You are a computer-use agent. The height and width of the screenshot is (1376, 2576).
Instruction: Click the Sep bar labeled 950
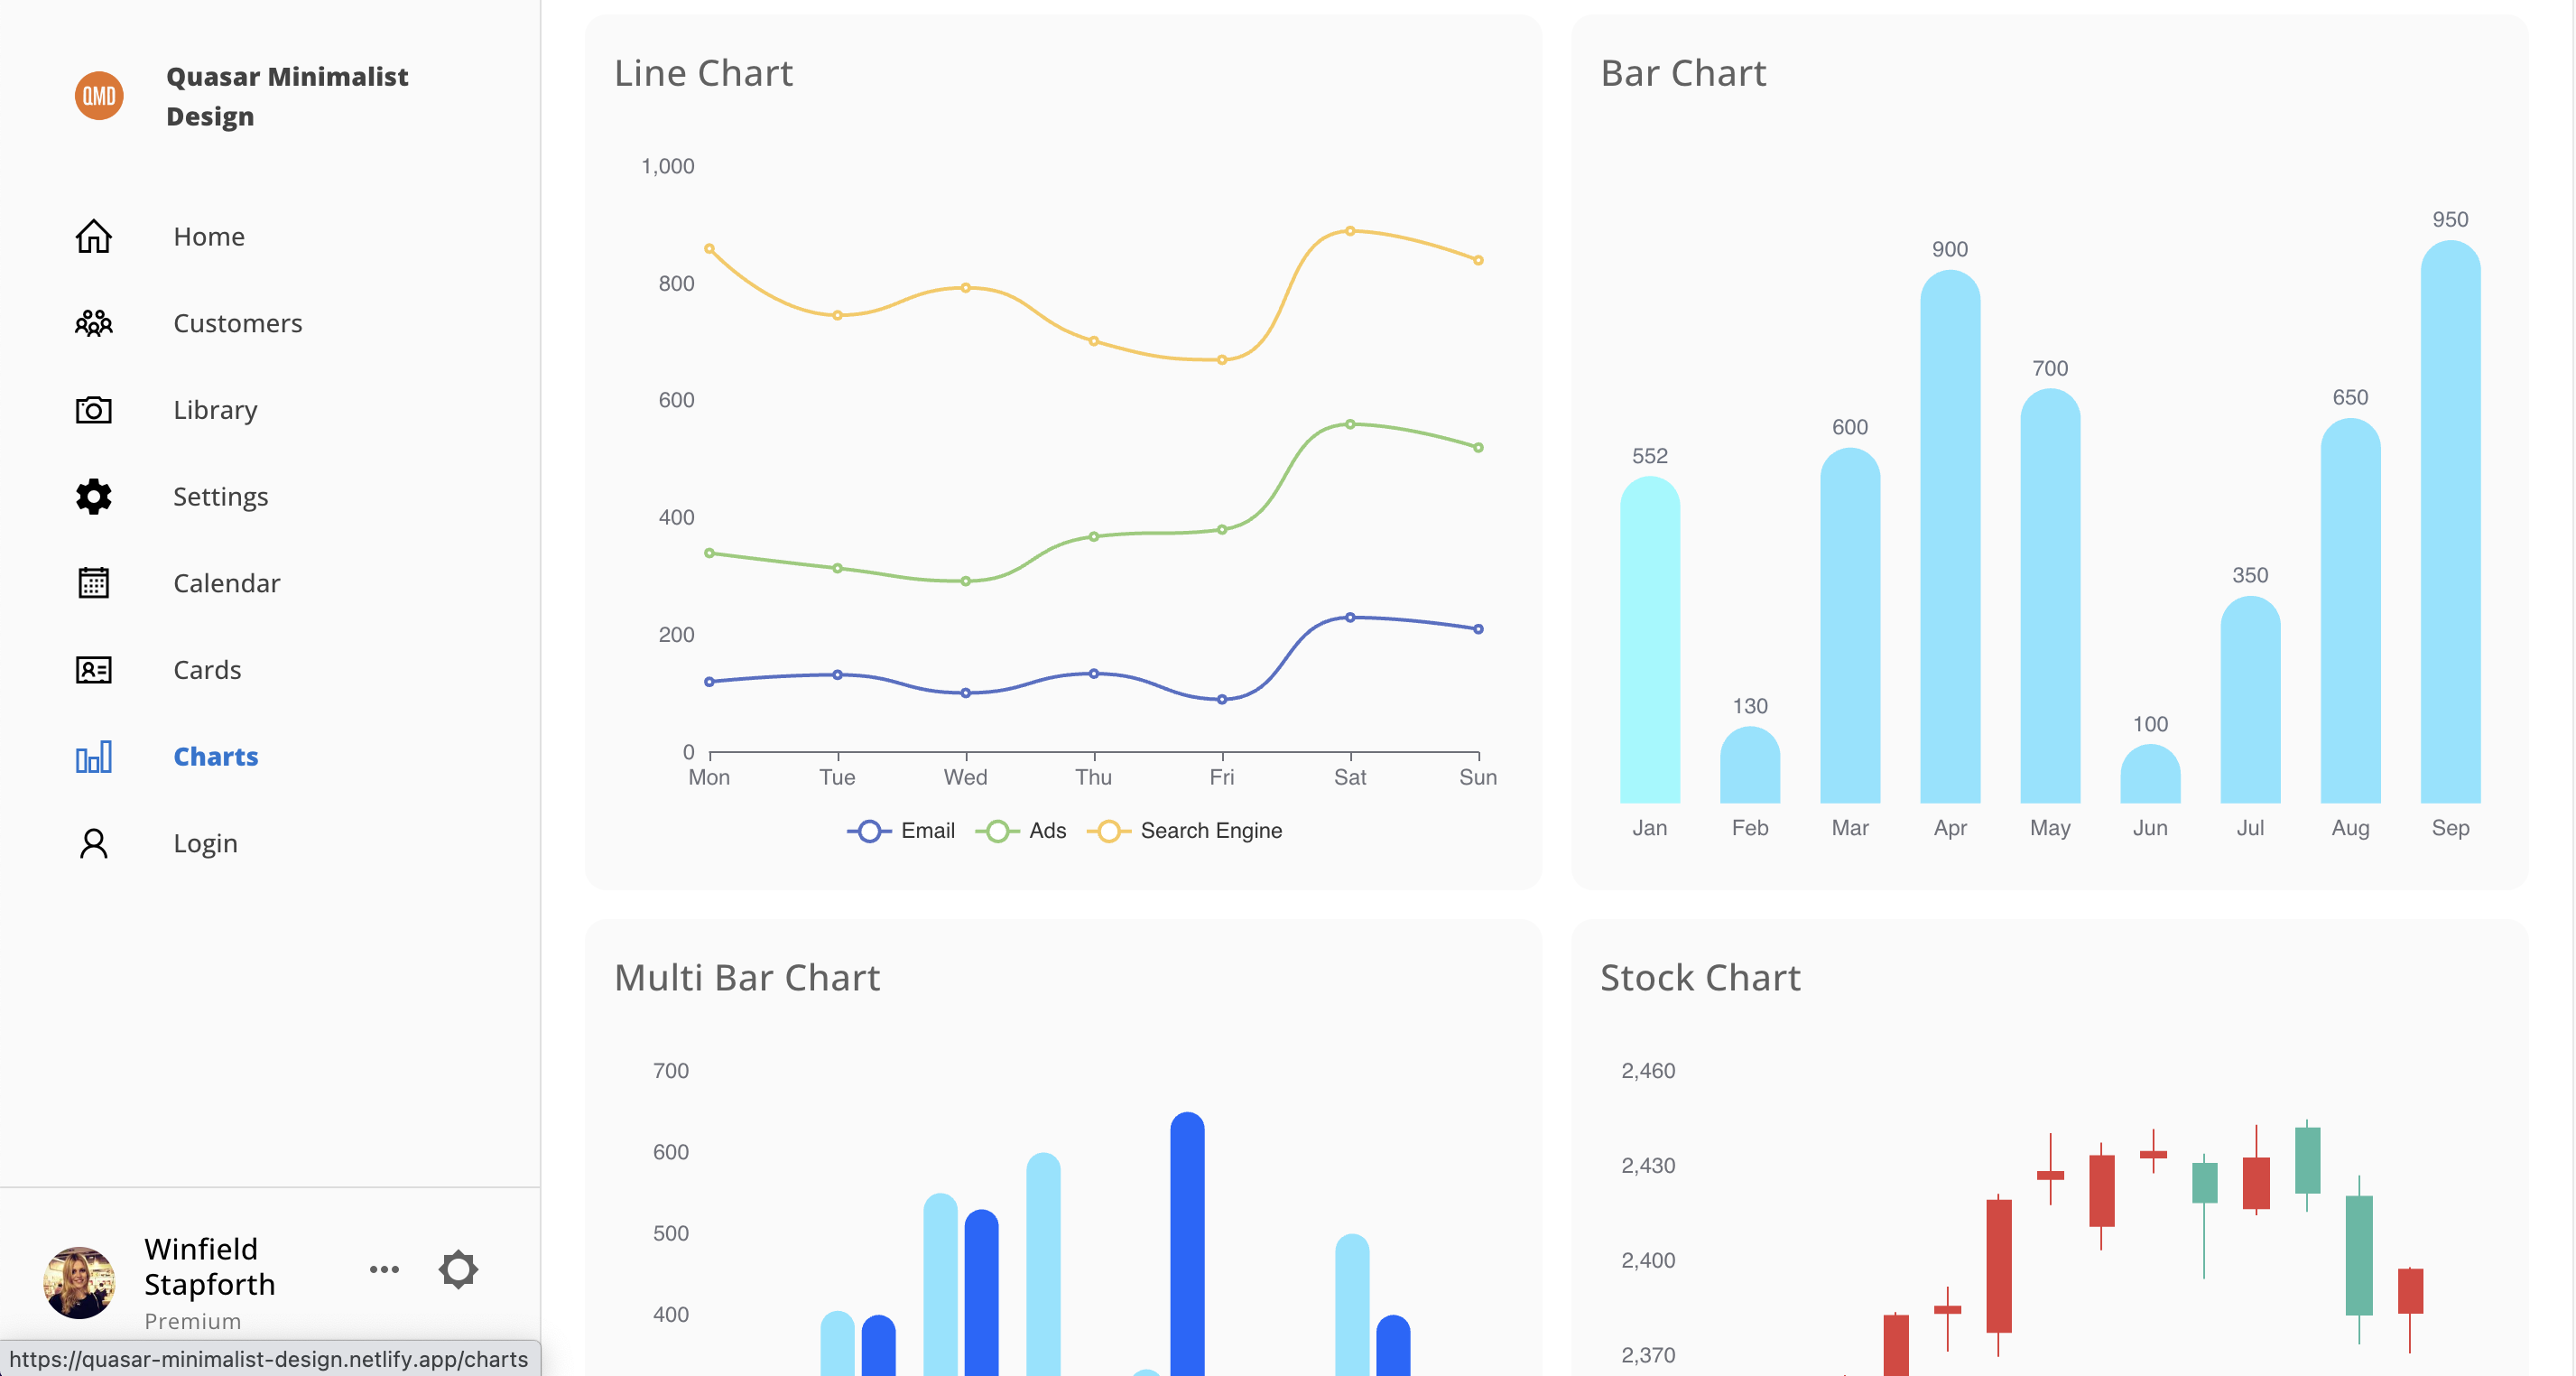(2450, 522)
